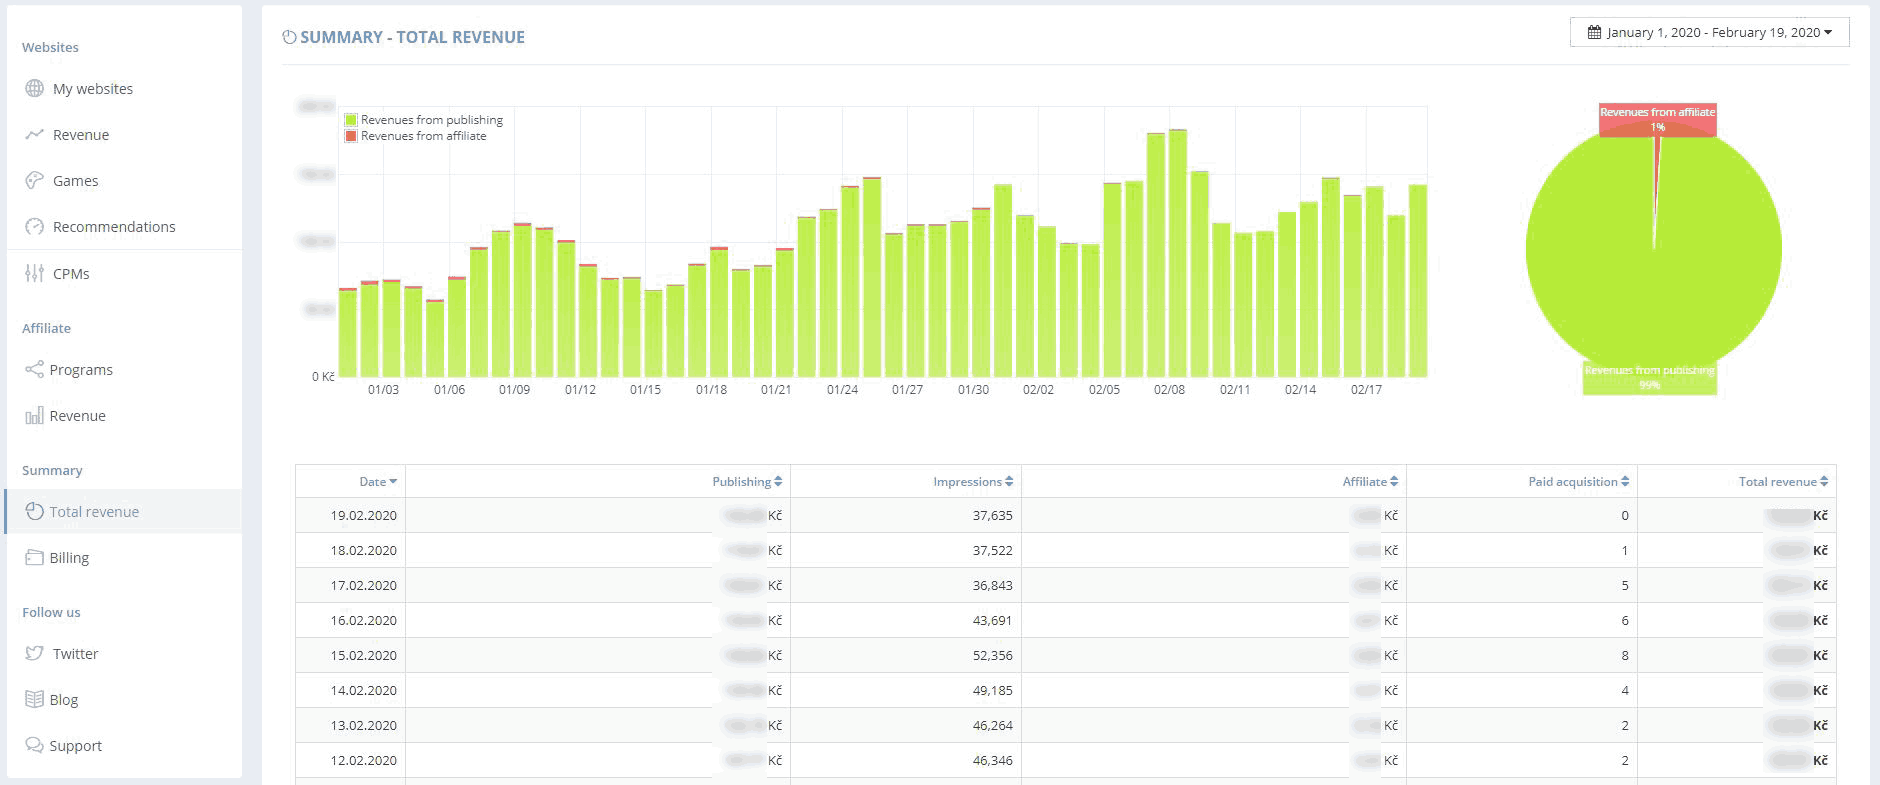
Task: Open My websites page
Action: click(93, 88)
